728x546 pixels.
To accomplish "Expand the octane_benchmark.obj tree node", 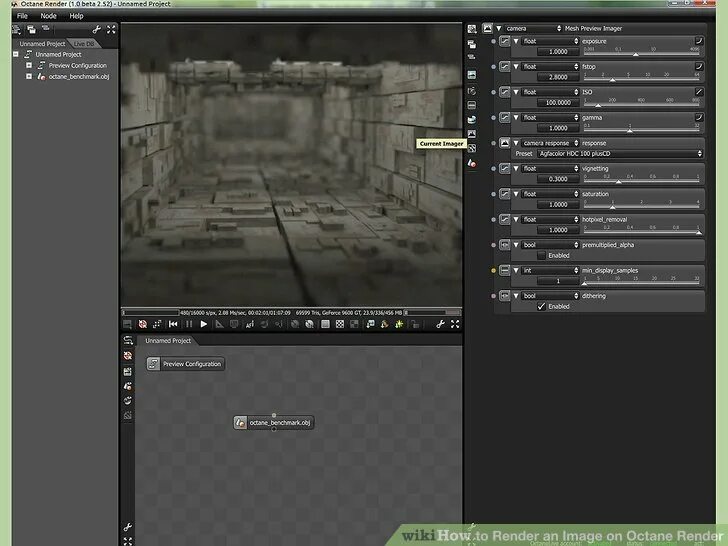I will [x=29, y=76].
